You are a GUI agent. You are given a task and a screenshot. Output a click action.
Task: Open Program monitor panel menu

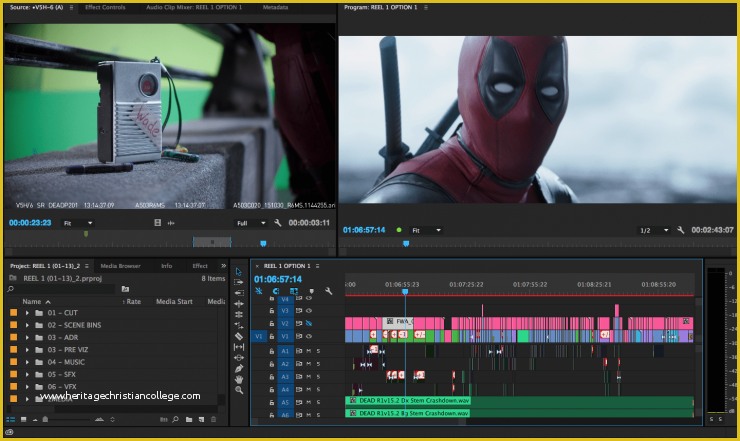pyautogui.click(x=426, y=7)
